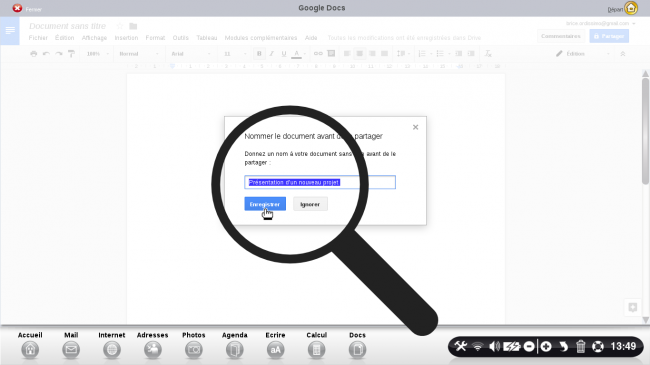Open the Aide menu
The image size is (650, 365).
click(x=311, y=38)
